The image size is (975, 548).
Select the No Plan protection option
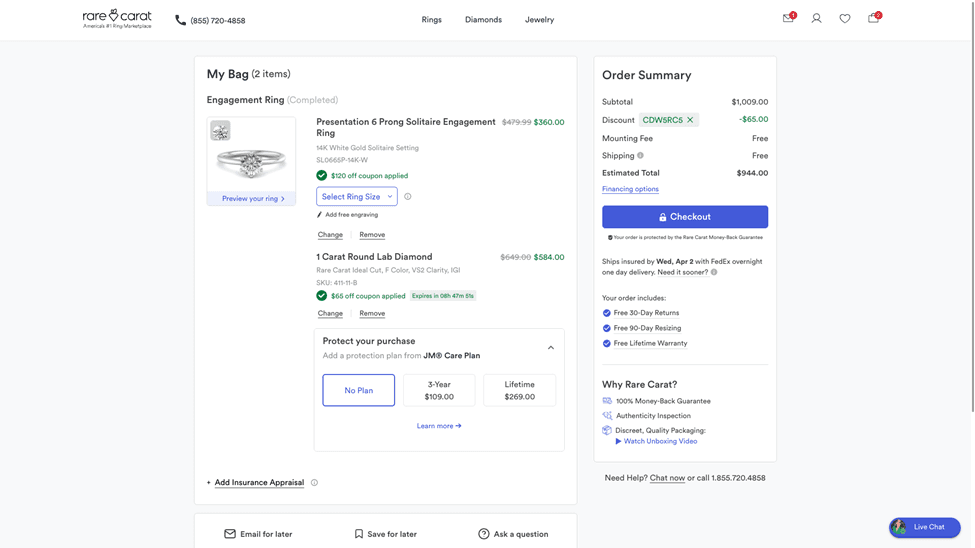[x=358, y=390]
